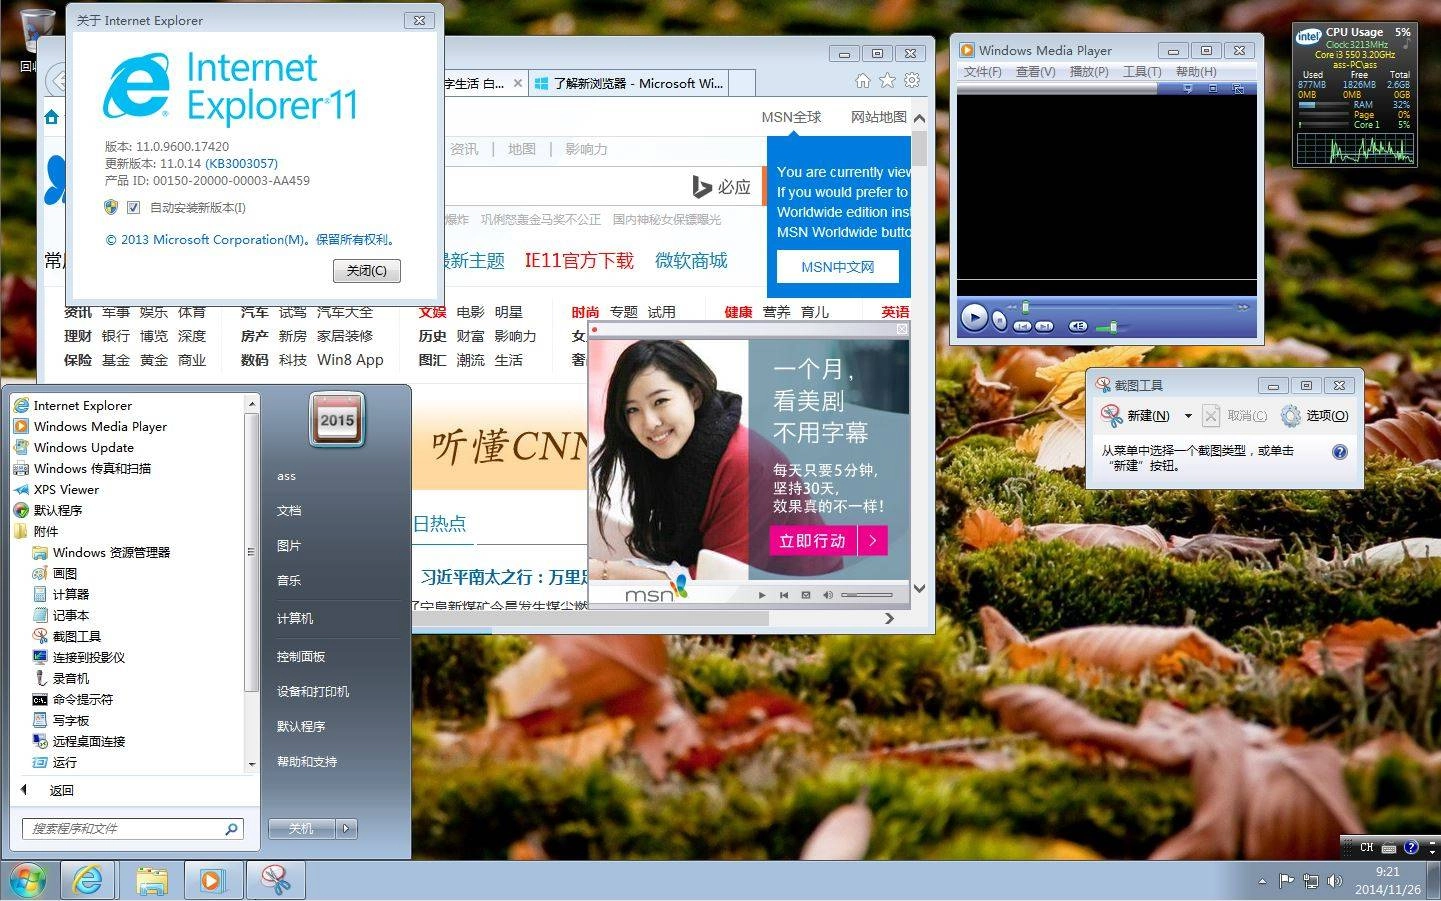
Task: Click the Snipping Tool taskbar icon
Action: click(275, 880)
